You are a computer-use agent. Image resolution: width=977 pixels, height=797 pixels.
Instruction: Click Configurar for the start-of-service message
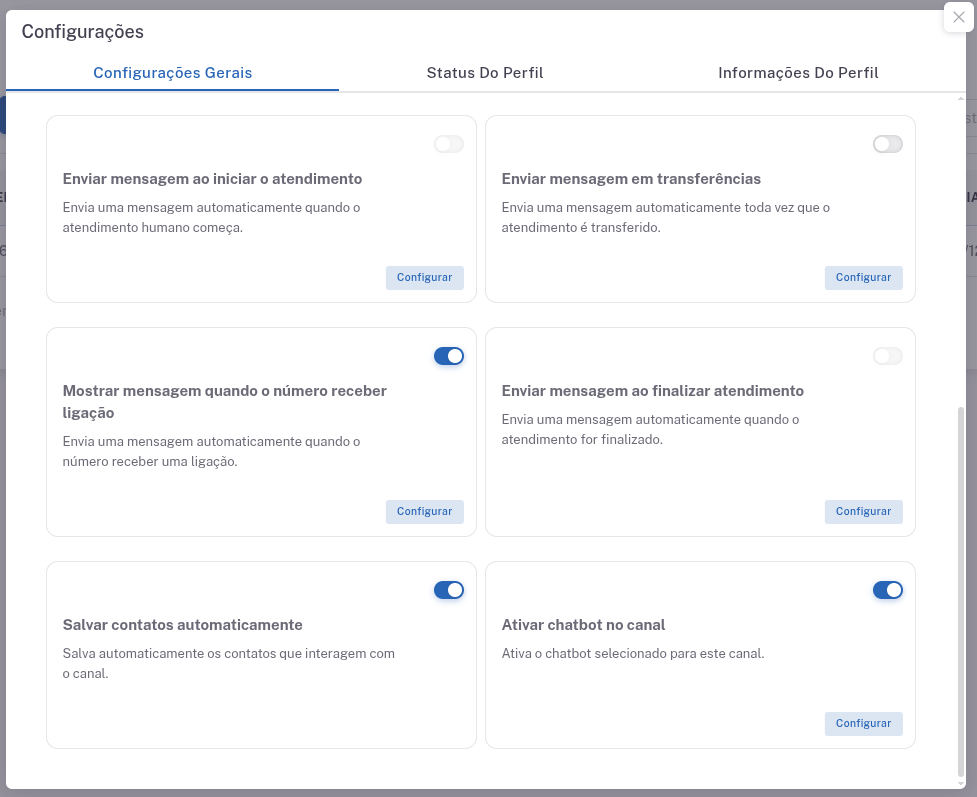[x=424, y=277]
